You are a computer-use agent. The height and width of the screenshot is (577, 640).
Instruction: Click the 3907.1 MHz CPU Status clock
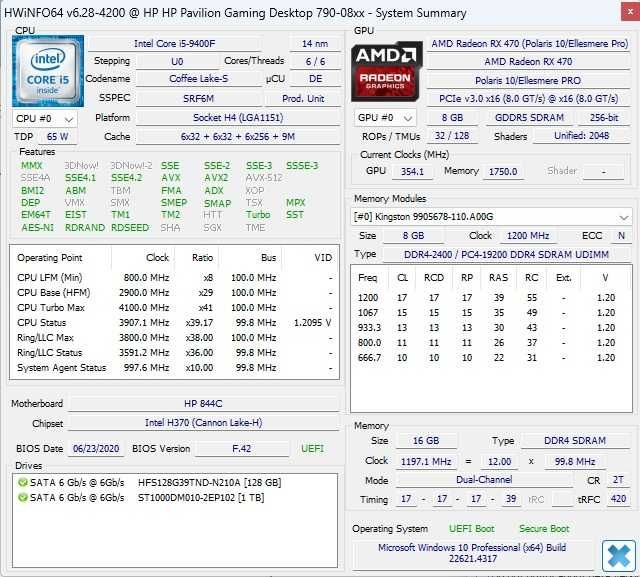click(144, 323)
